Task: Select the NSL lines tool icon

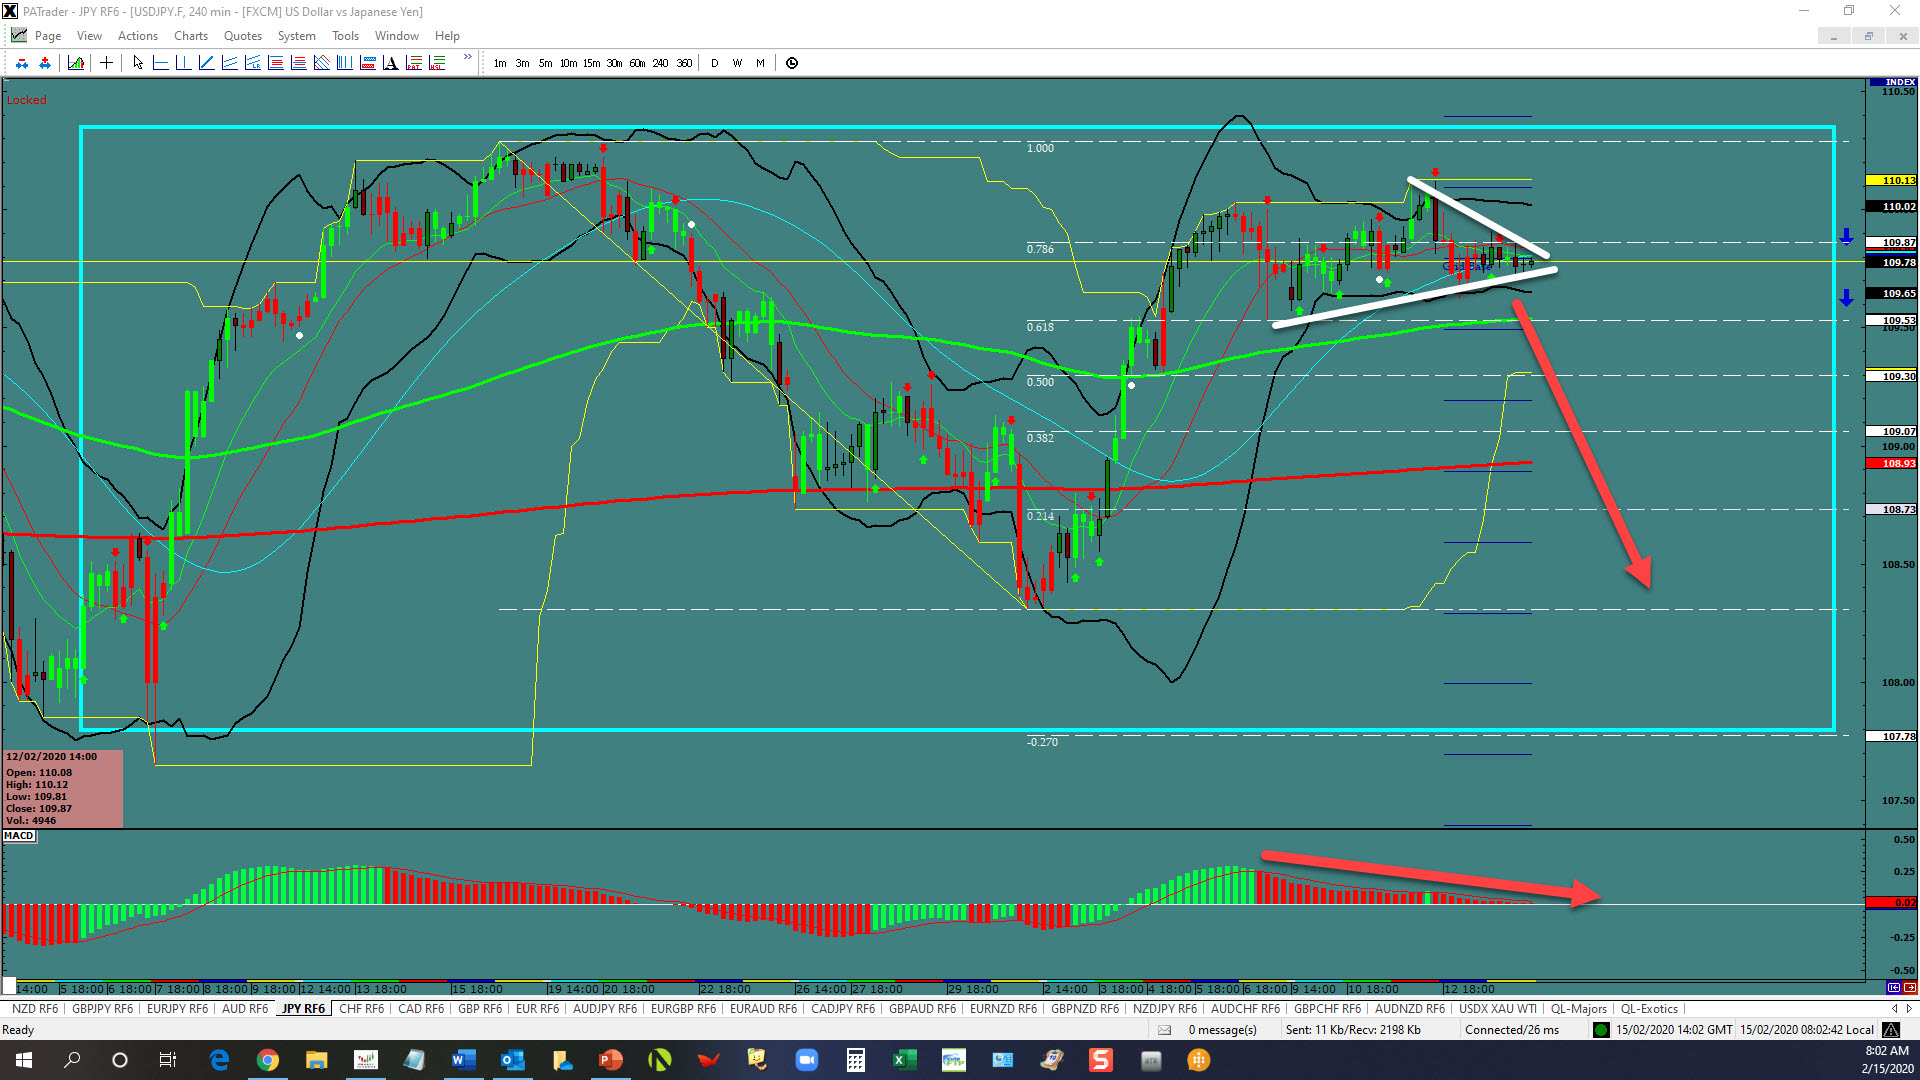Action: (437, 63)
